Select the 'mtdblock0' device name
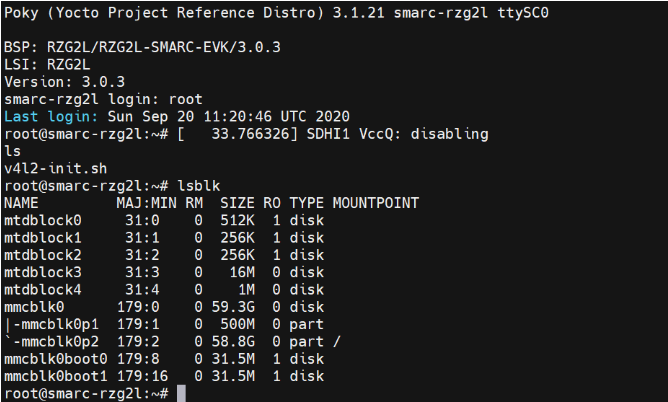 click(x=43, y=221)
